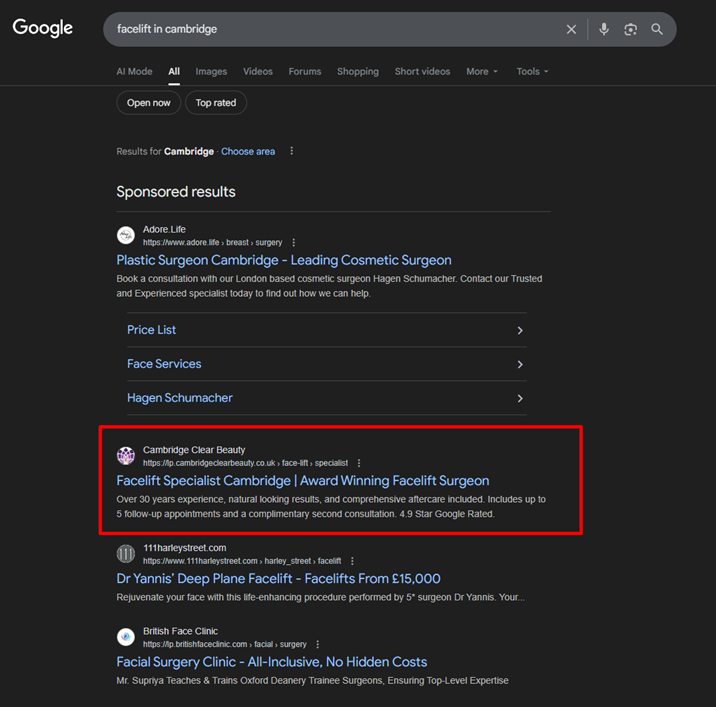This screenshot has width=716, height=707.
Task: Open three-dot menu for Adore.Life ad
Action: [x=294, y=243]
